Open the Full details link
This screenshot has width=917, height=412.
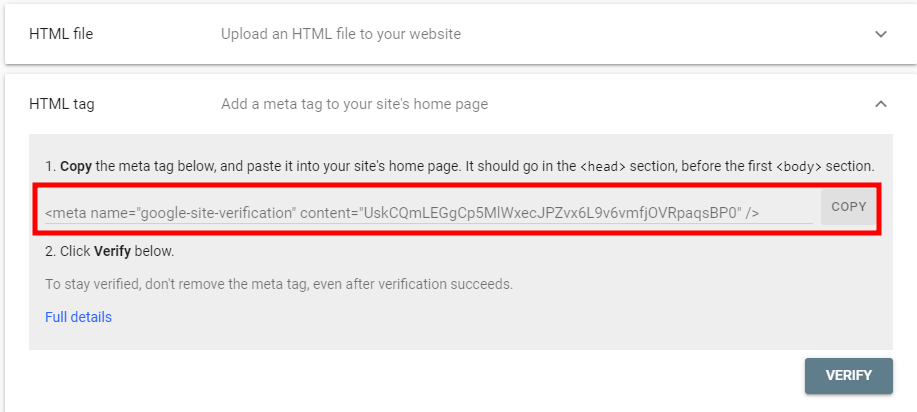[x=78, y=317]
